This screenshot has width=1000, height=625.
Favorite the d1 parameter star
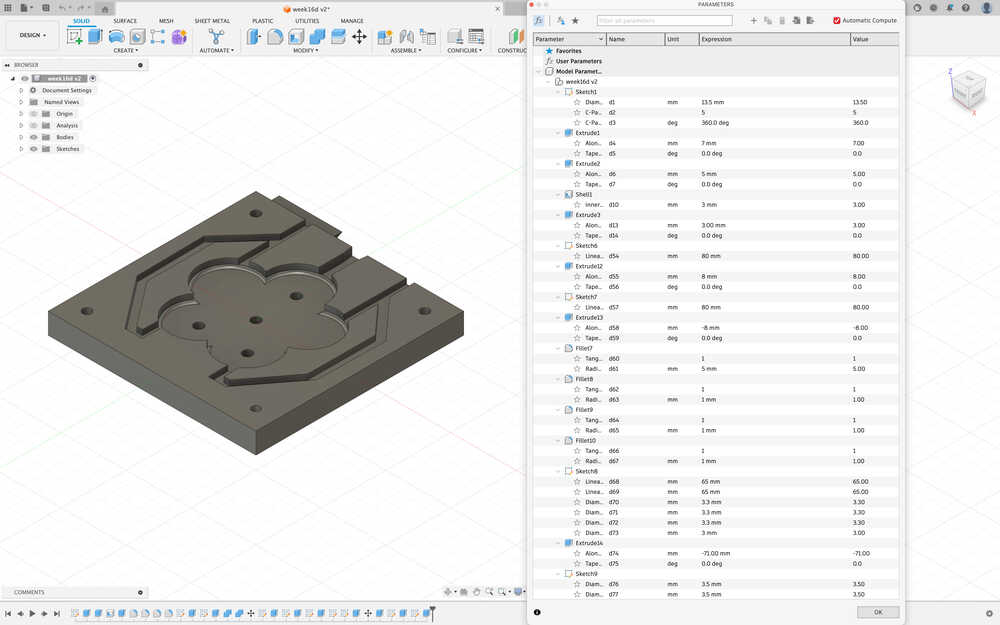[x=577, y=102]
